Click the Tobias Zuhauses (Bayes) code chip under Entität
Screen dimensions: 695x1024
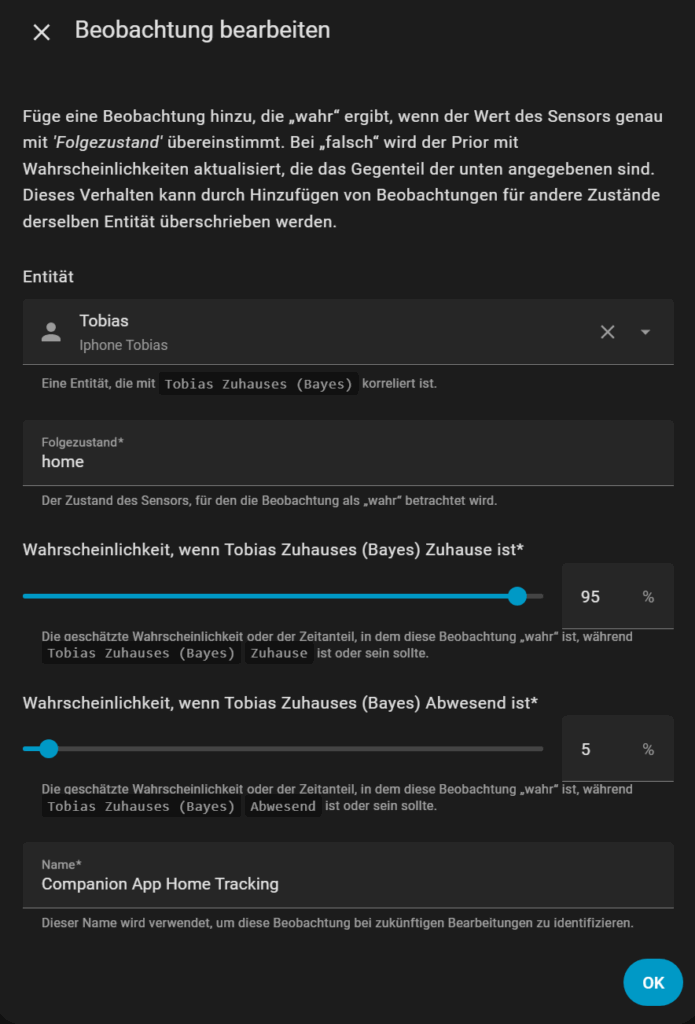pyautogui.click(x=259, y=384)
